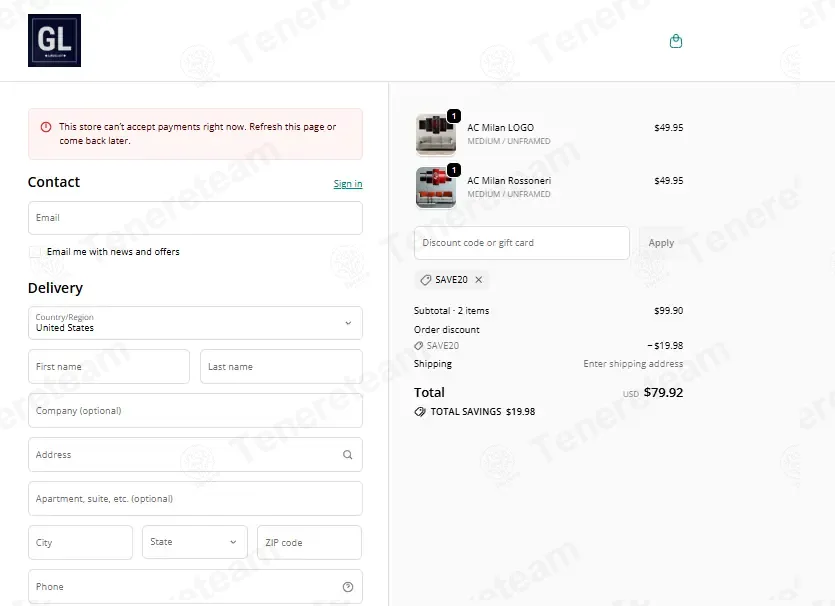Remove the SAVE20 discount code

coord(479,280)
